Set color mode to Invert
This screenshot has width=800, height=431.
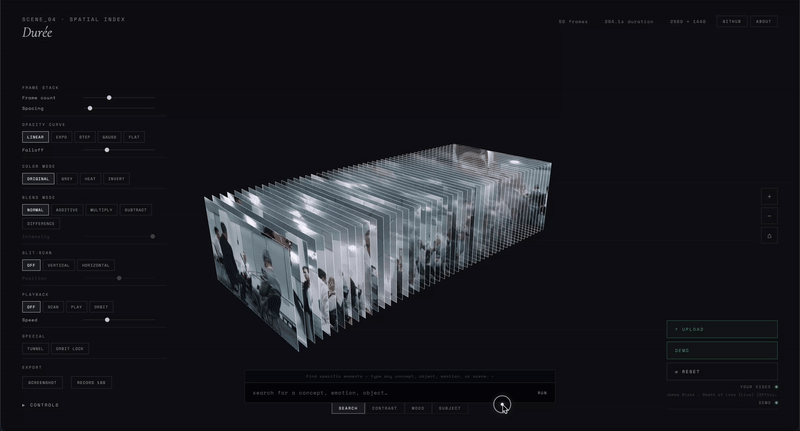pyautogui.click(x=116, y=179)
